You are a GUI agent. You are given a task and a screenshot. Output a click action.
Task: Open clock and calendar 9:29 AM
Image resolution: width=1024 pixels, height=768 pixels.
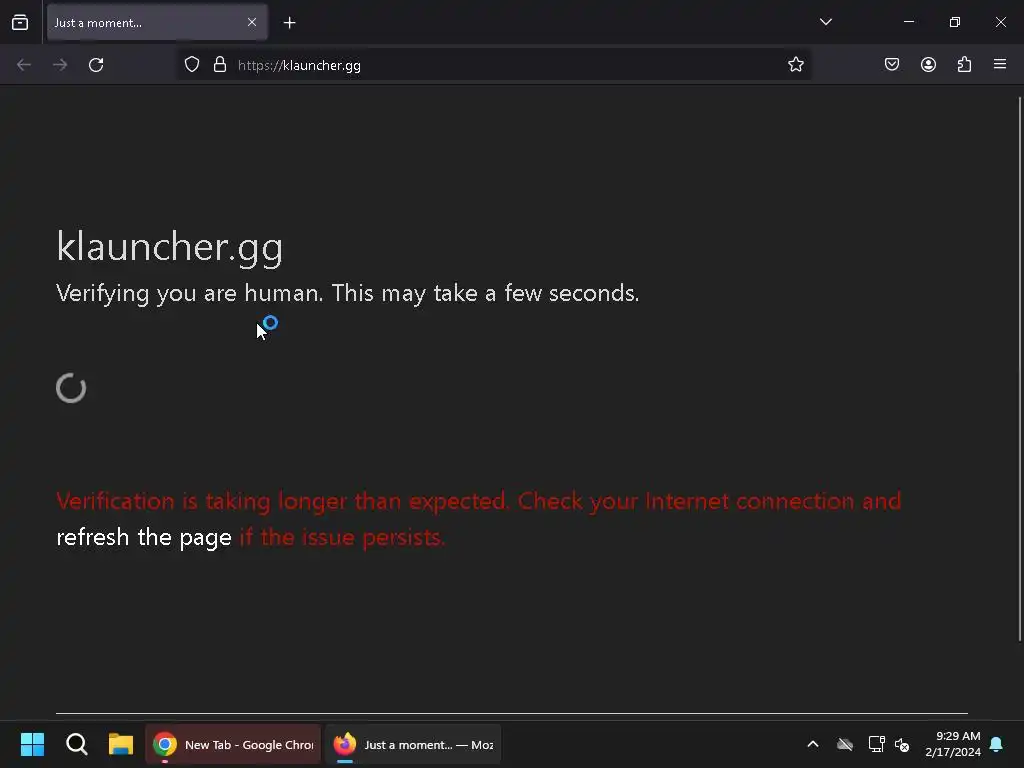[x=953, y=744]
